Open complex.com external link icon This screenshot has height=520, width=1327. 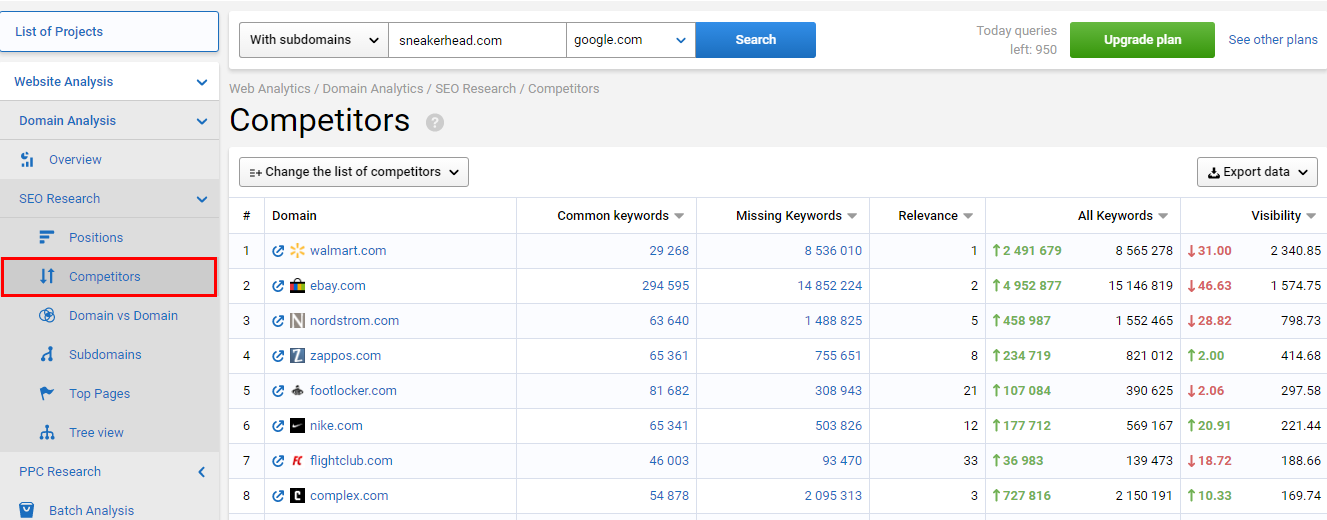tap(278, 496)
